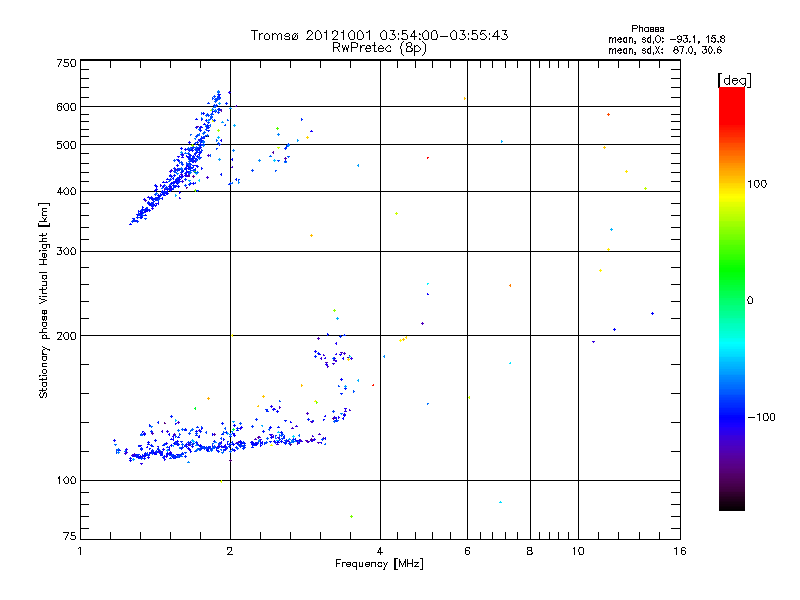
Task: Click the 'Phases' header text
Action: [x=647, y=29]
